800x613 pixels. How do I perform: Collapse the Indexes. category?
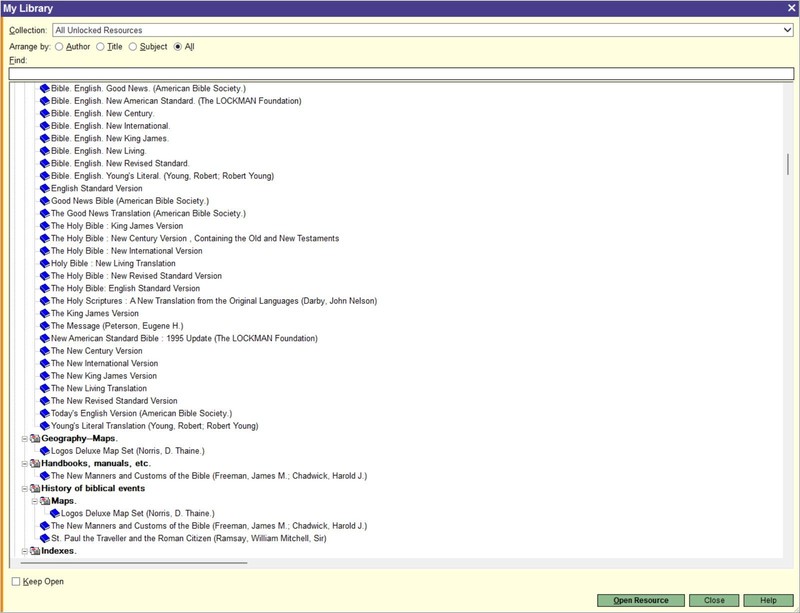point(24,551)
